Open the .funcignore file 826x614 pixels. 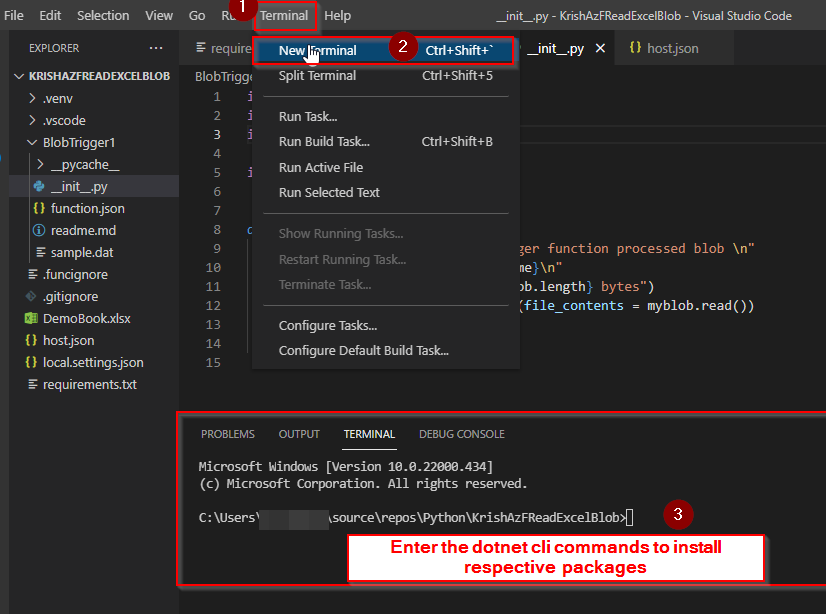pos(75,275)
